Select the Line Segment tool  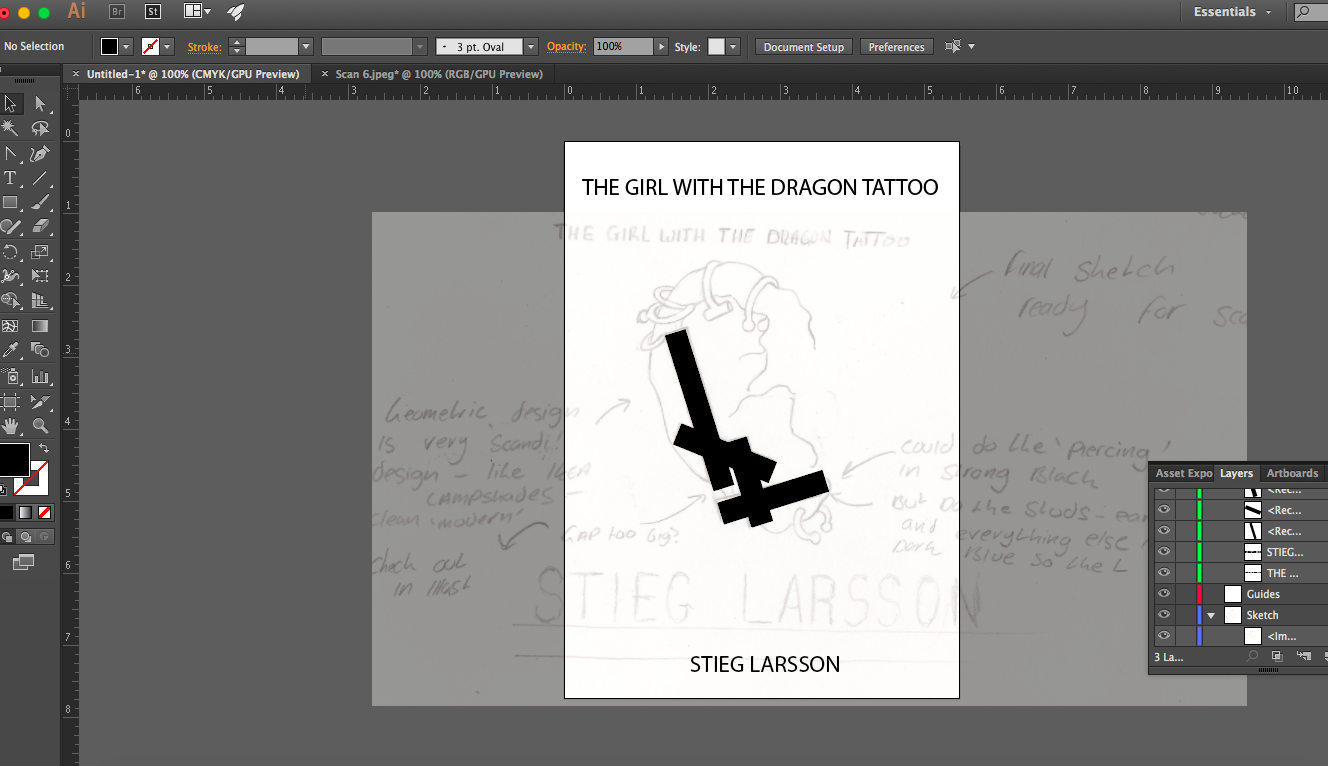[40, 179]
